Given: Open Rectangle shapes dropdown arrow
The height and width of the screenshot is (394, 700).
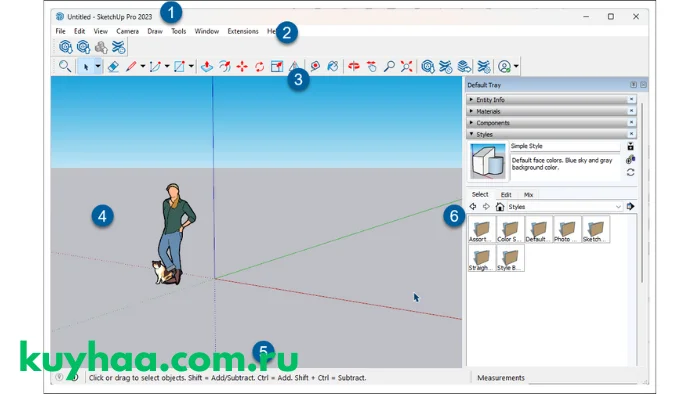Looking at the screenshot, I should [x=191, y=66].
